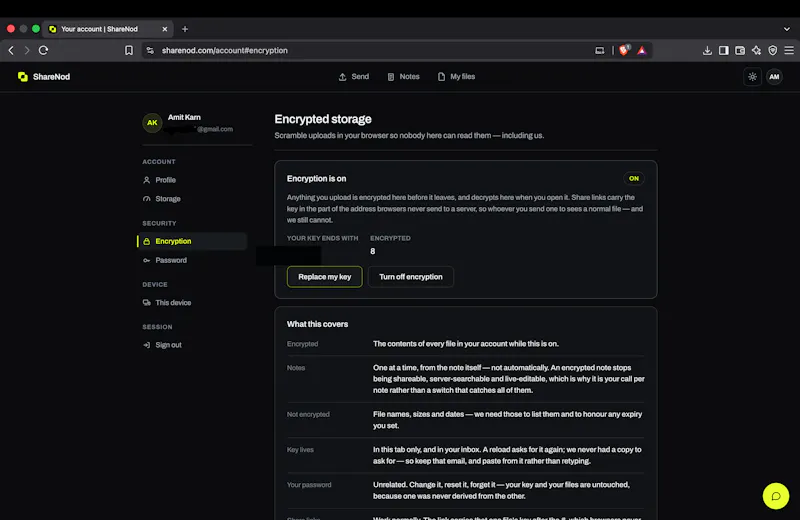Click the Key lives row label
Viewport: 800px width, 520px height.
(300, 450)
